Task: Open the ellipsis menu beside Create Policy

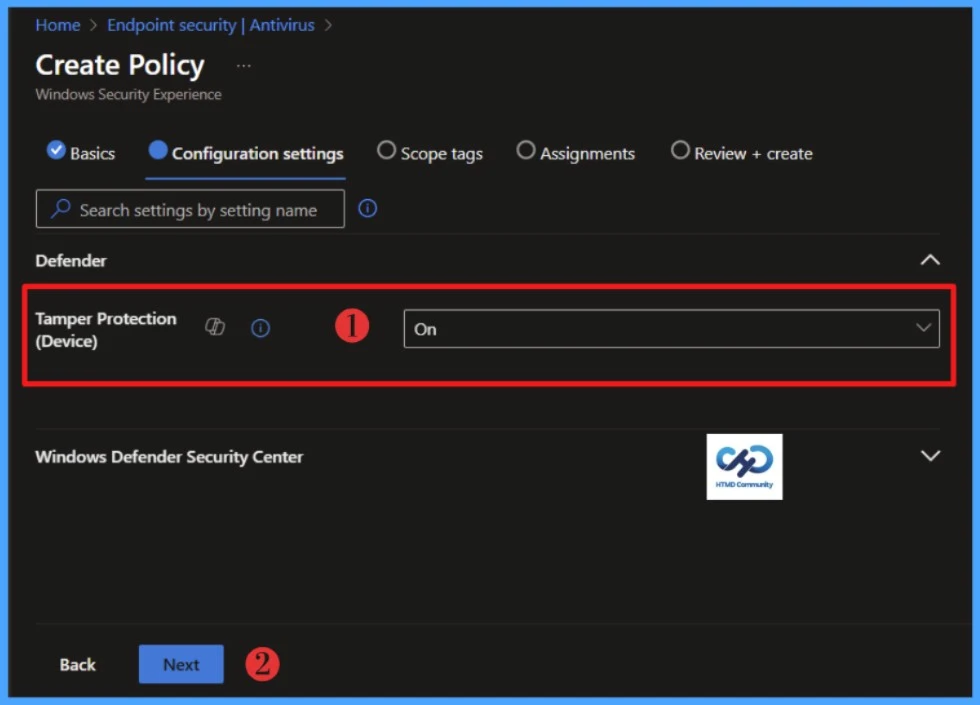Action: [243, 65]
